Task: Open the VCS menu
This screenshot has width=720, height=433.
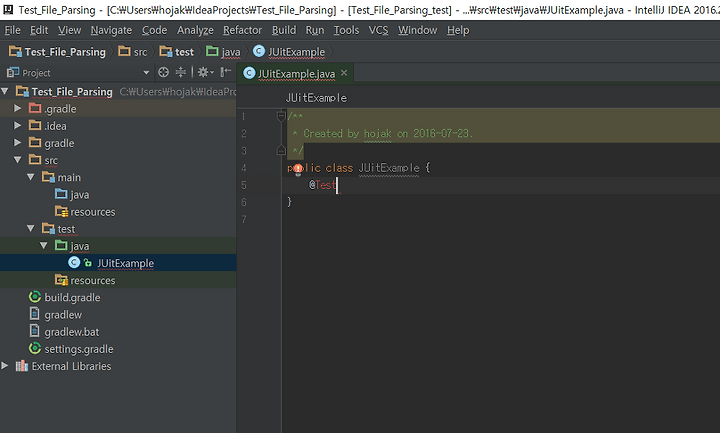Action: 378,30
